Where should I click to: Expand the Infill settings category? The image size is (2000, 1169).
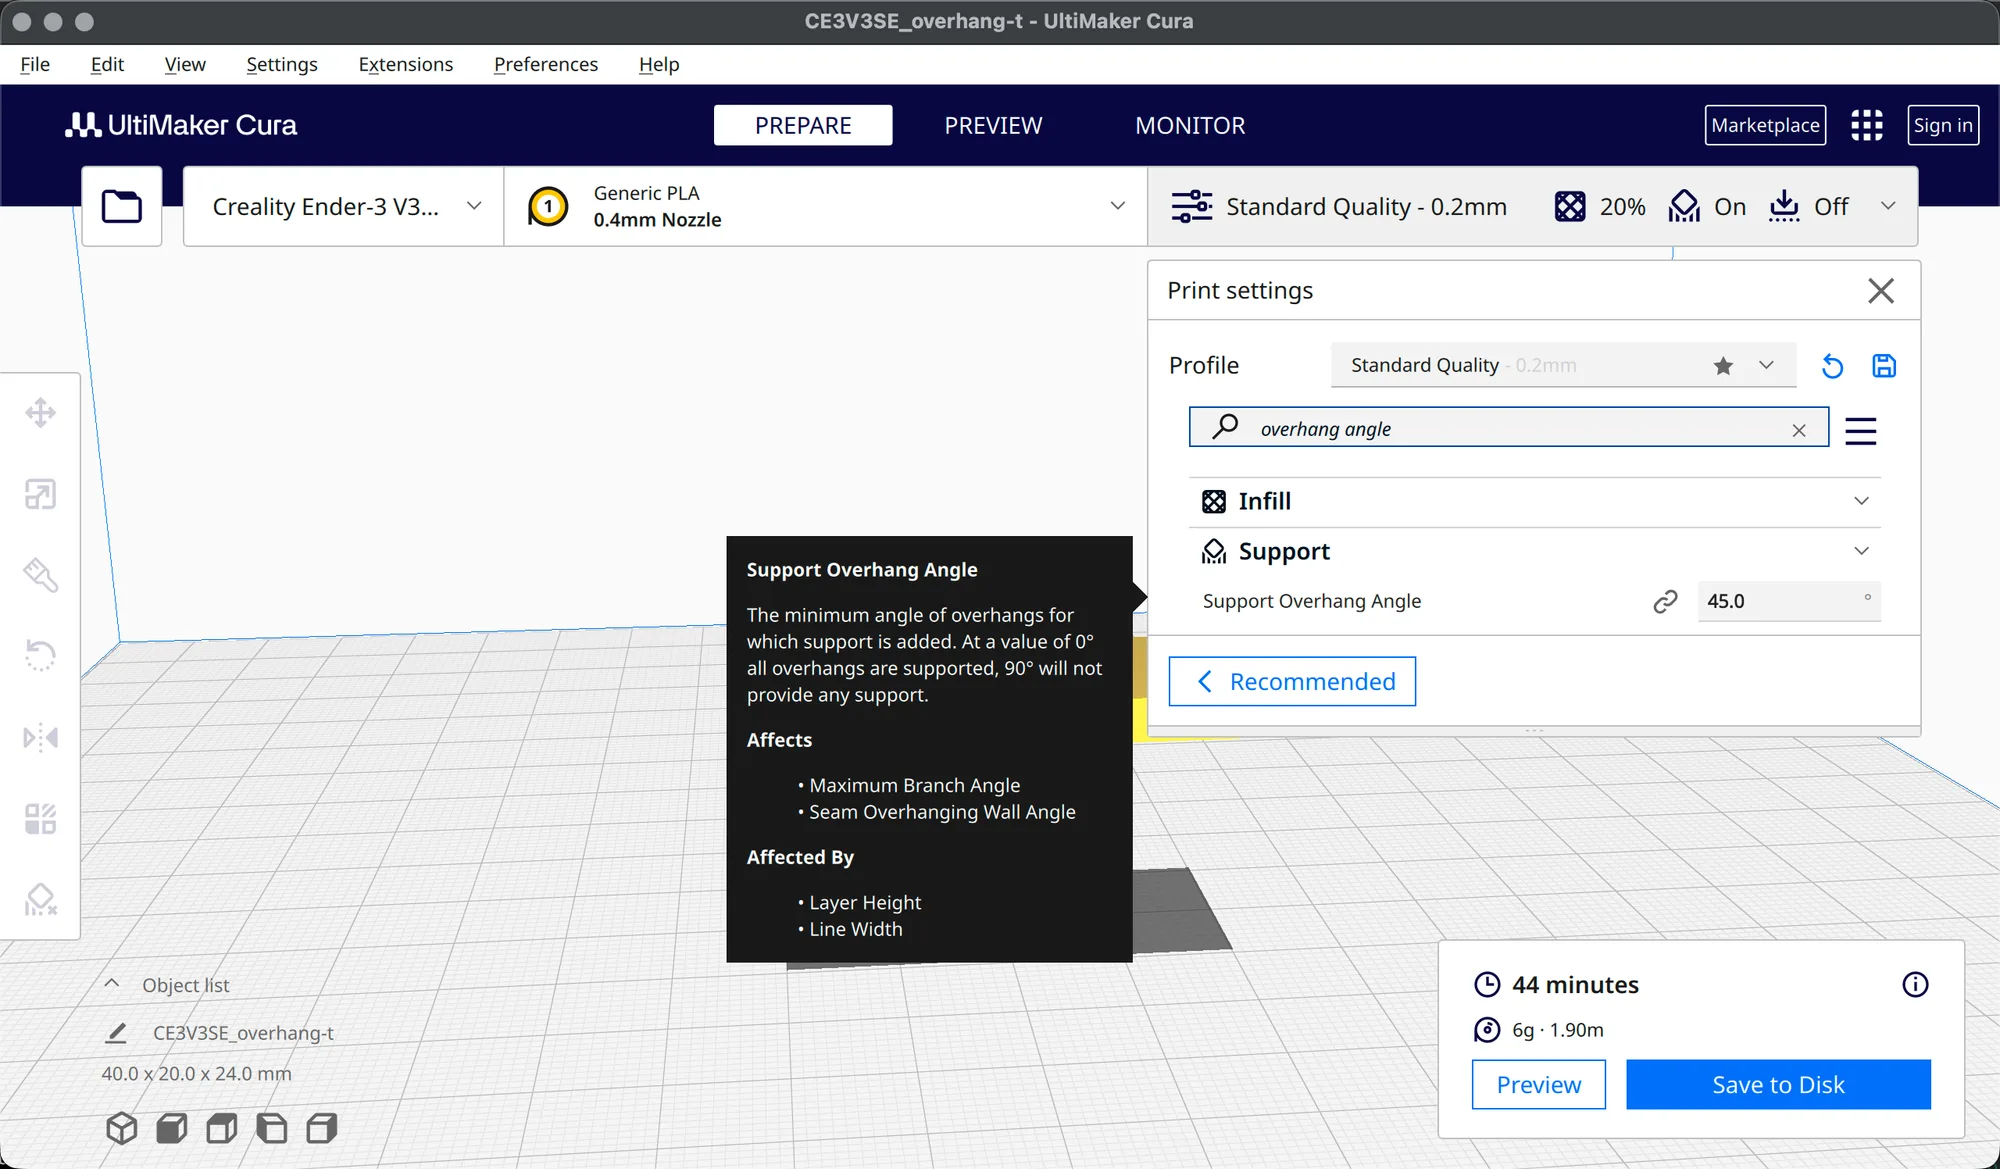[1534, 501]
